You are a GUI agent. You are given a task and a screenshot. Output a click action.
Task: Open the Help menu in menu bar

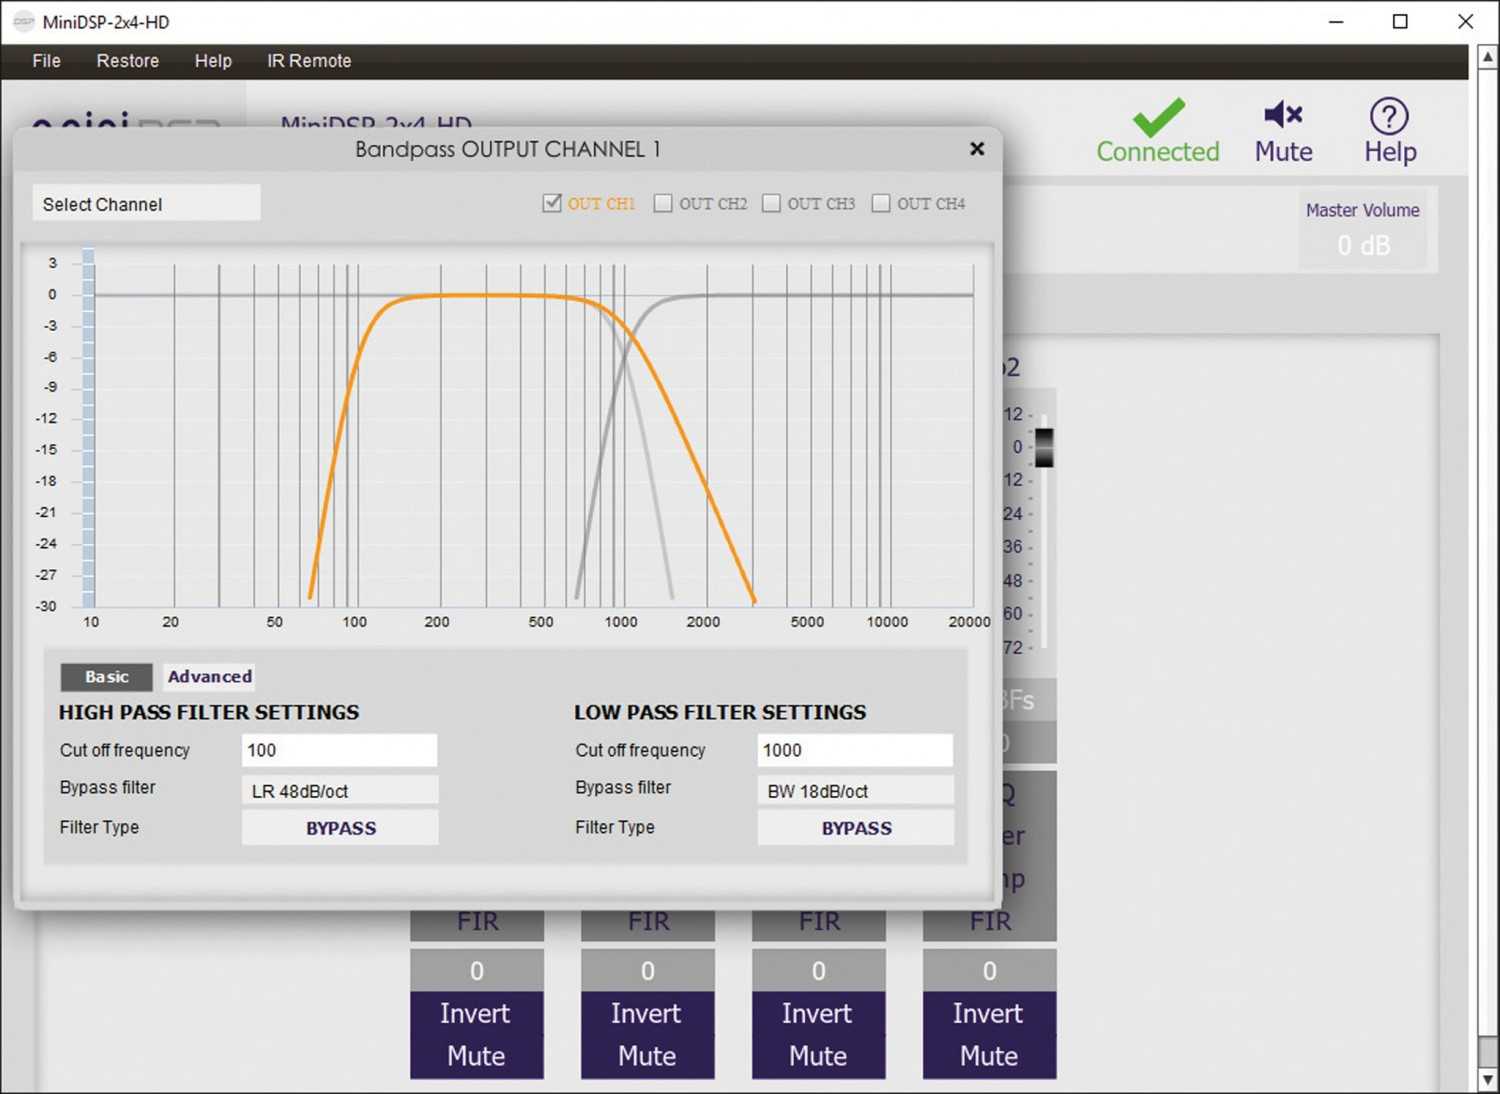point(213,61)
